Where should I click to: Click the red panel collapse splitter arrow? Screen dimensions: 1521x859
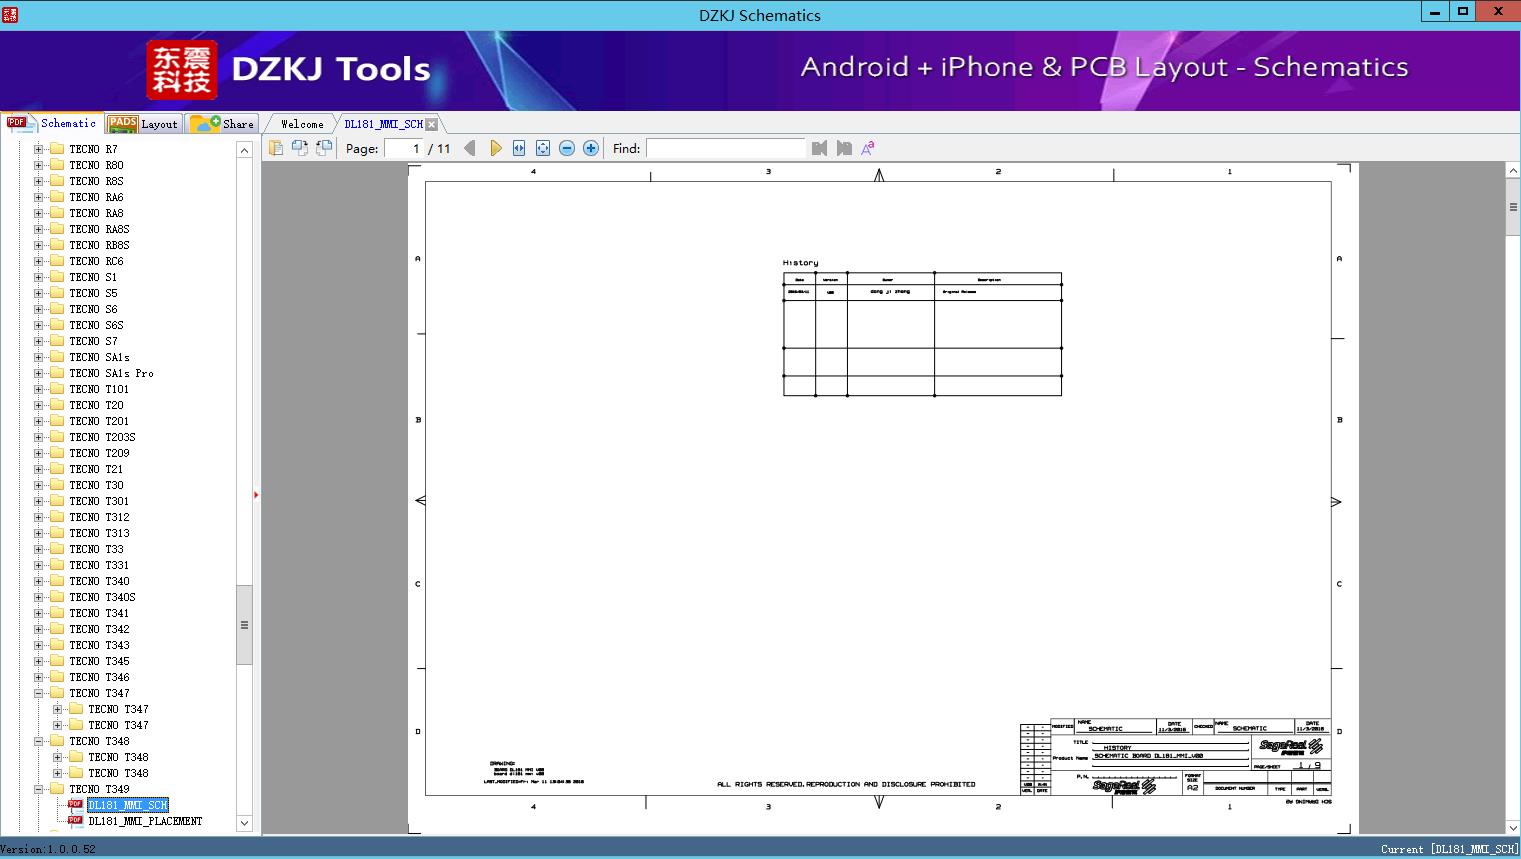[x=256, y=495]
